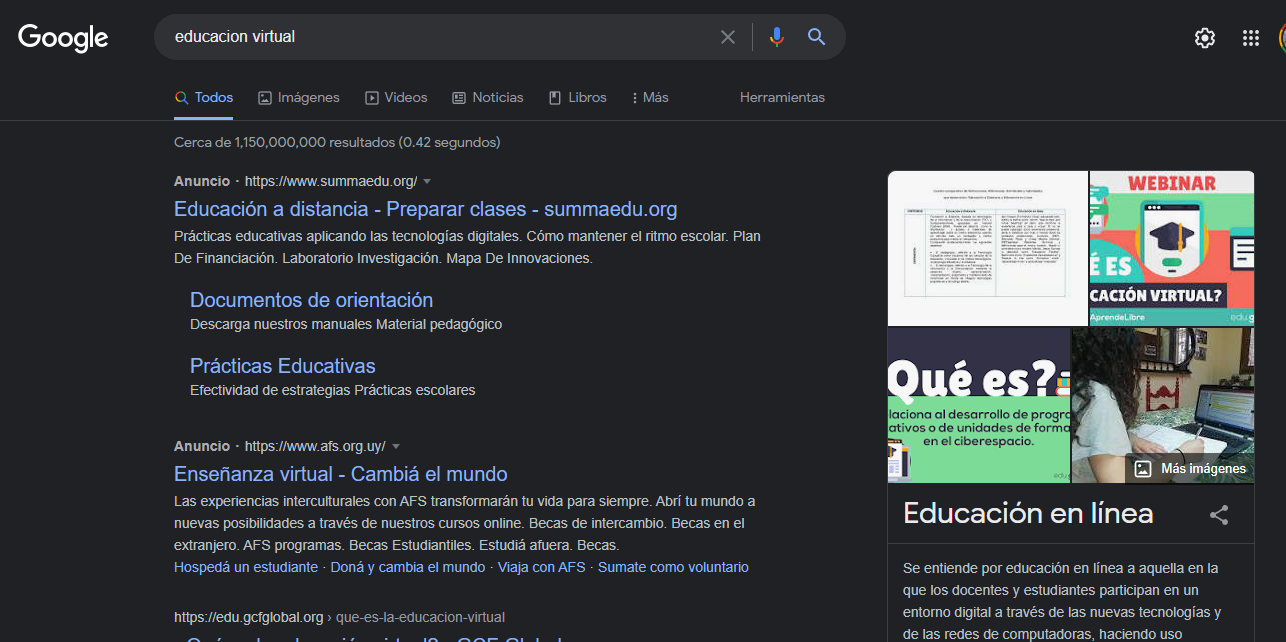Viewport: 1286px width, 642px height.
Task: Share the Educación en línea panel
Action: pyautogui.click(x=1219, y=515)
